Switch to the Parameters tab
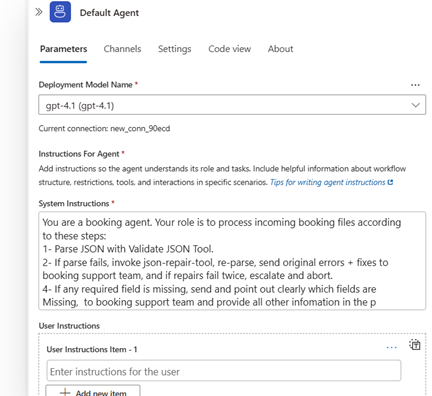Screen dimensions: 432x396 63,49
